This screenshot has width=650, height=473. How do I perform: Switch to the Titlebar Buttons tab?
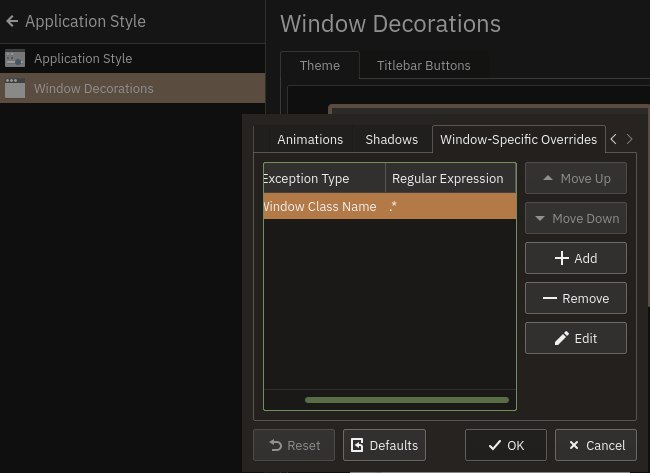coord(424,65)
